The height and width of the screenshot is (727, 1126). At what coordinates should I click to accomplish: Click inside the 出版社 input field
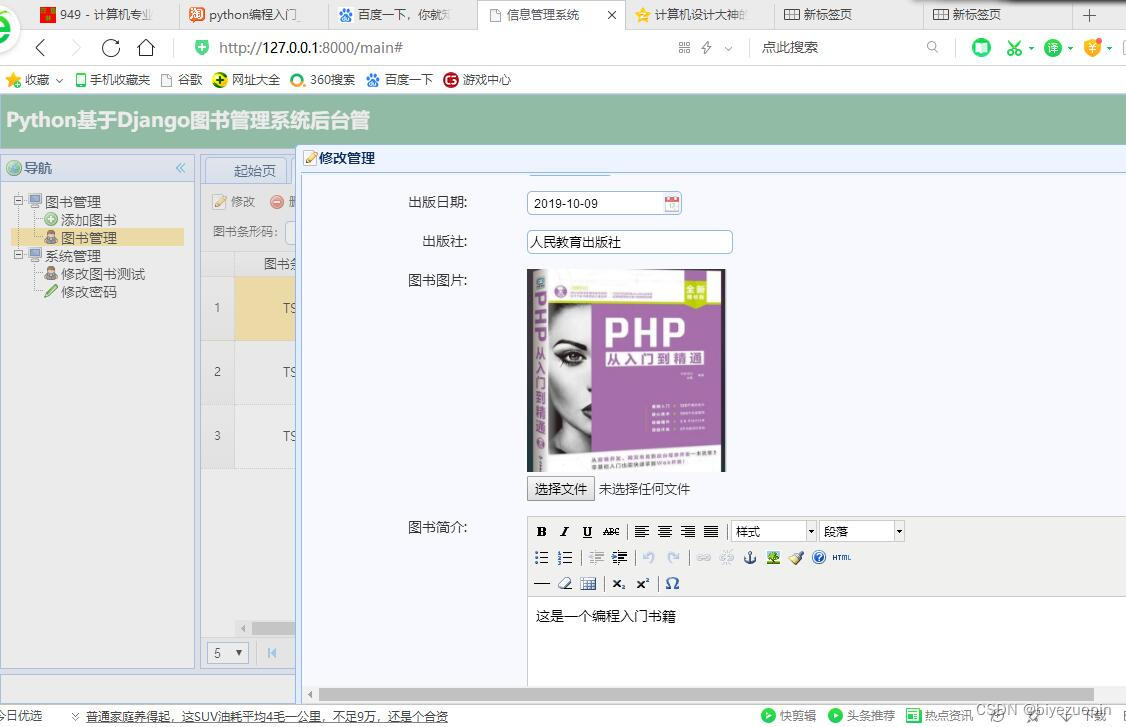tap(628, 241)
